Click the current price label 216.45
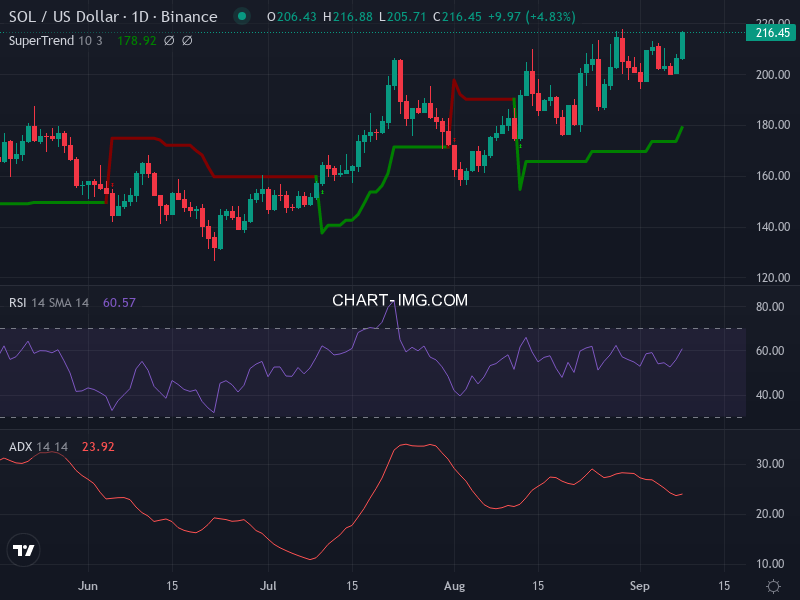Screen dimensions: 800x600 coord(772,33)
